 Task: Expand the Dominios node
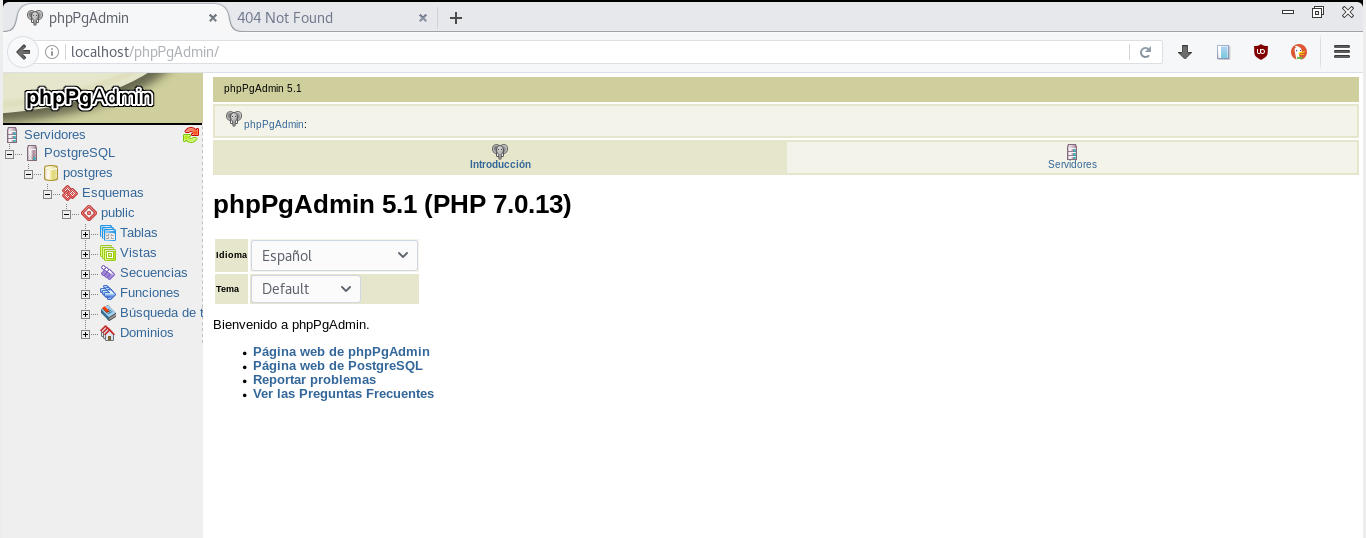pos(86,334)
